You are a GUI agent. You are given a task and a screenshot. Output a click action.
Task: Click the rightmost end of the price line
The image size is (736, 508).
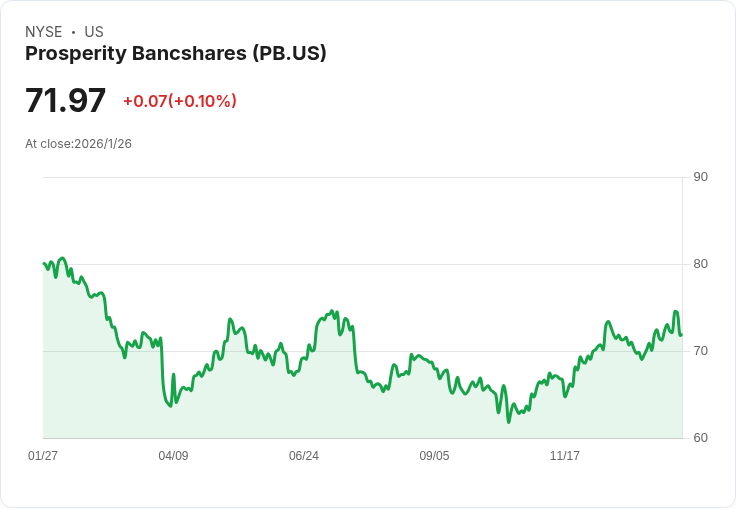(681, 335)
